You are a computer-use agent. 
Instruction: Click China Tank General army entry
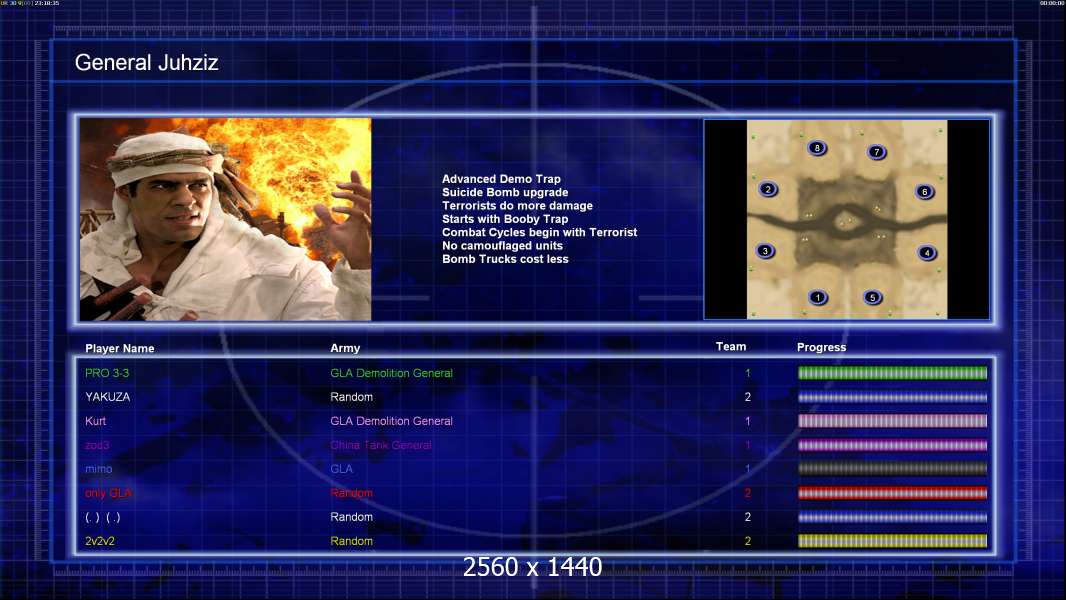pos(381,445)
